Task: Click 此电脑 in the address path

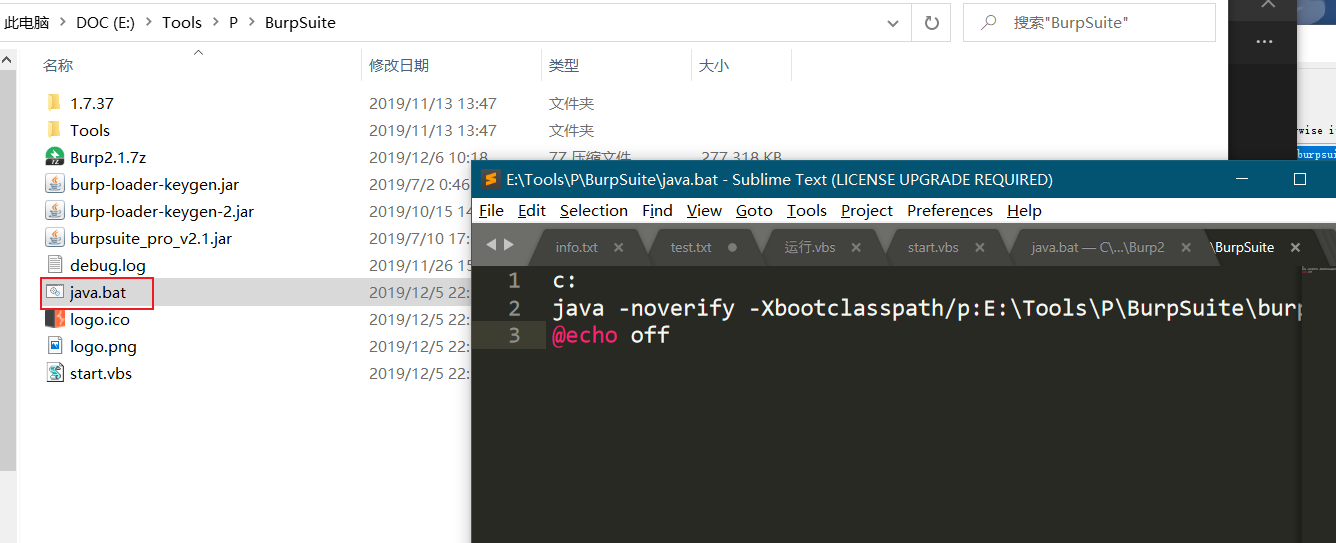Action: [27, 22]
